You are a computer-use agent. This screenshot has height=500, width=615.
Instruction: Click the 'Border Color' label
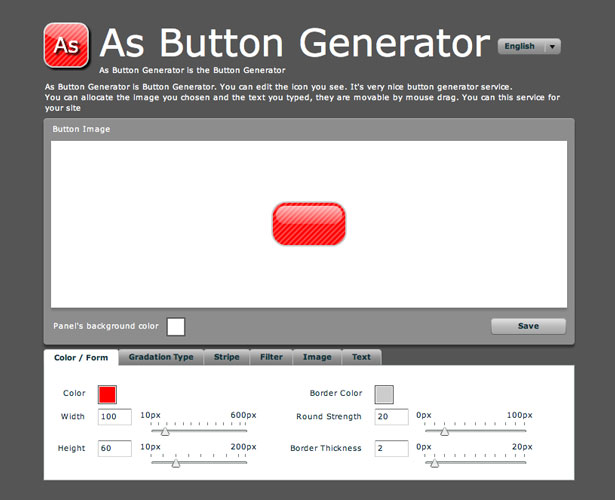336,393
